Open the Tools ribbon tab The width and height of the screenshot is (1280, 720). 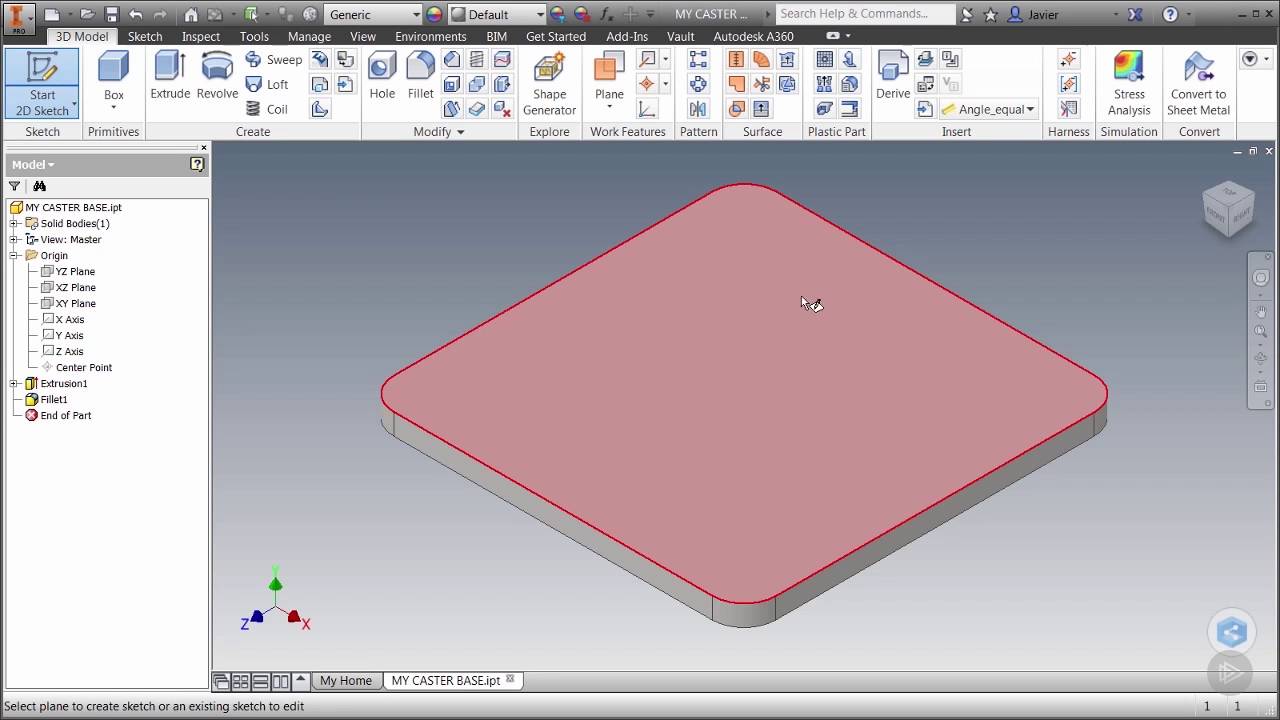[x=254, y=36]
